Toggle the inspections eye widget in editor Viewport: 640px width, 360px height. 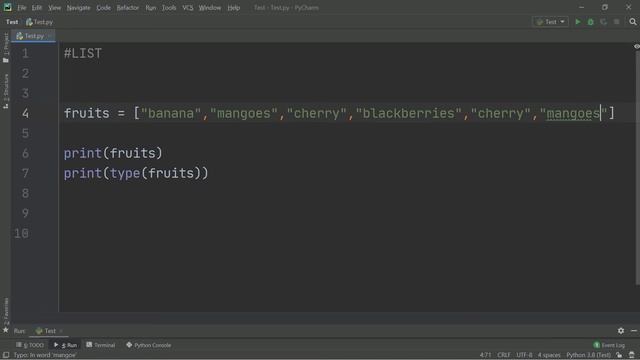click(636, 47)
